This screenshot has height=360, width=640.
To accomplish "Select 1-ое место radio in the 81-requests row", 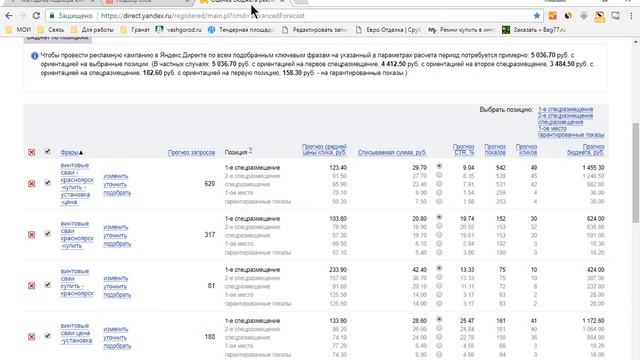I will click(439, 294).
